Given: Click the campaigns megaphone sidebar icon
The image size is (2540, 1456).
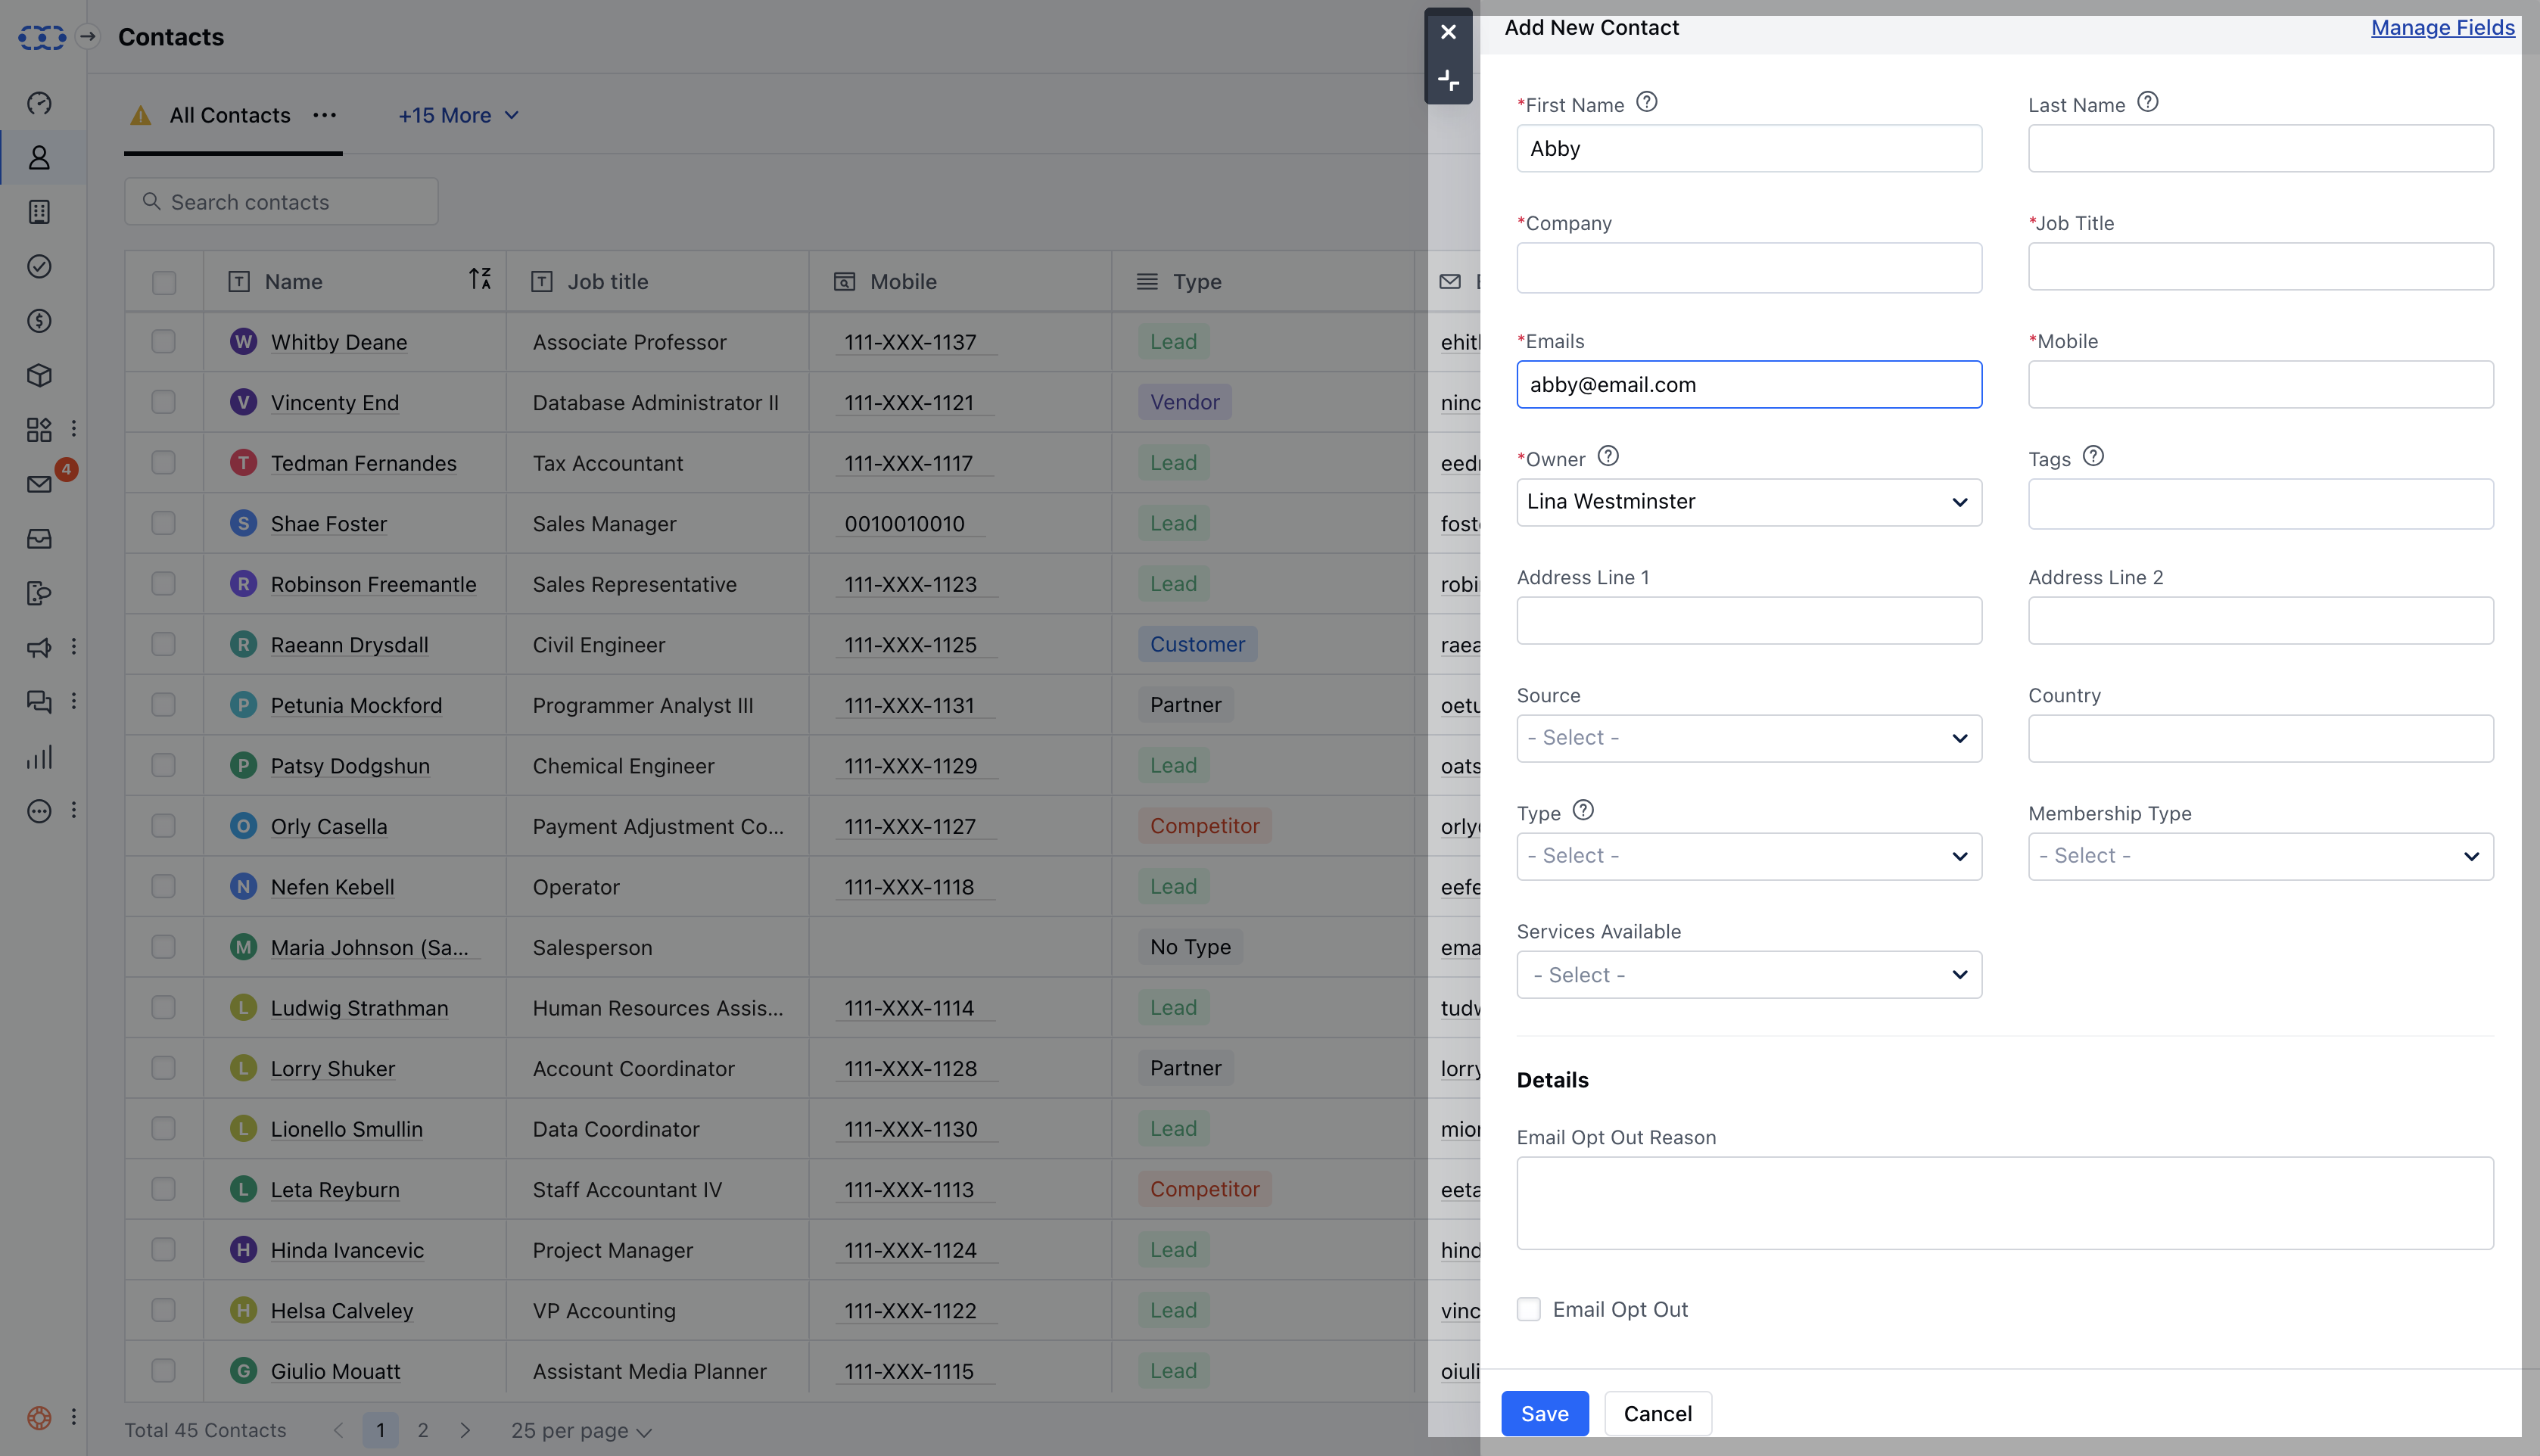Looking at the screenshot, I should [x=39, y=648].
